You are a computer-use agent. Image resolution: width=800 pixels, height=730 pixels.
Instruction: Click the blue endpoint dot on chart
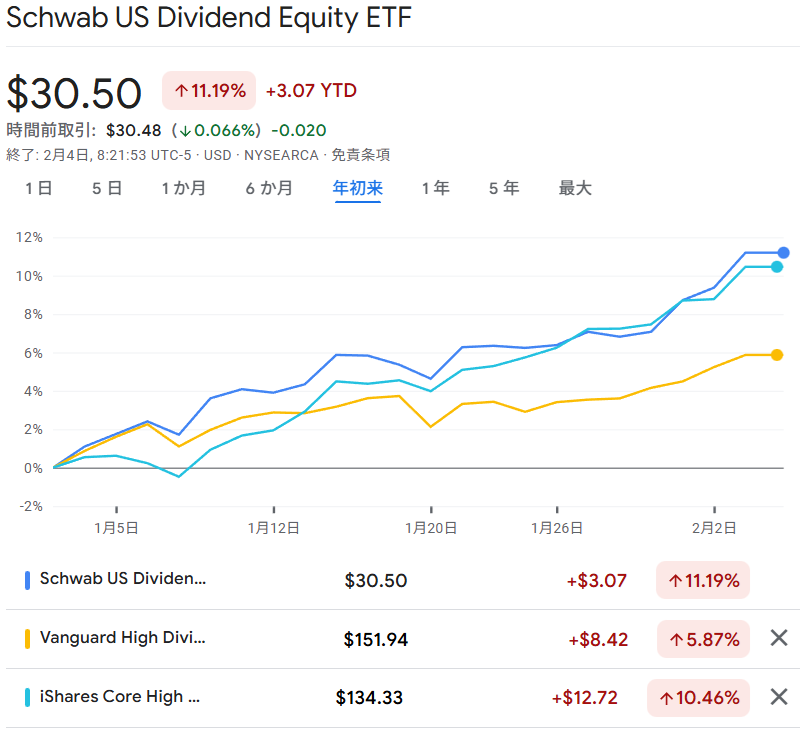click(x=783, y=253)
